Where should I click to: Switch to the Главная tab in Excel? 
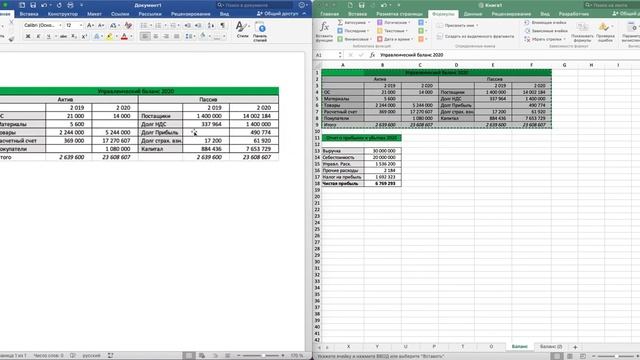coord(329,14)
